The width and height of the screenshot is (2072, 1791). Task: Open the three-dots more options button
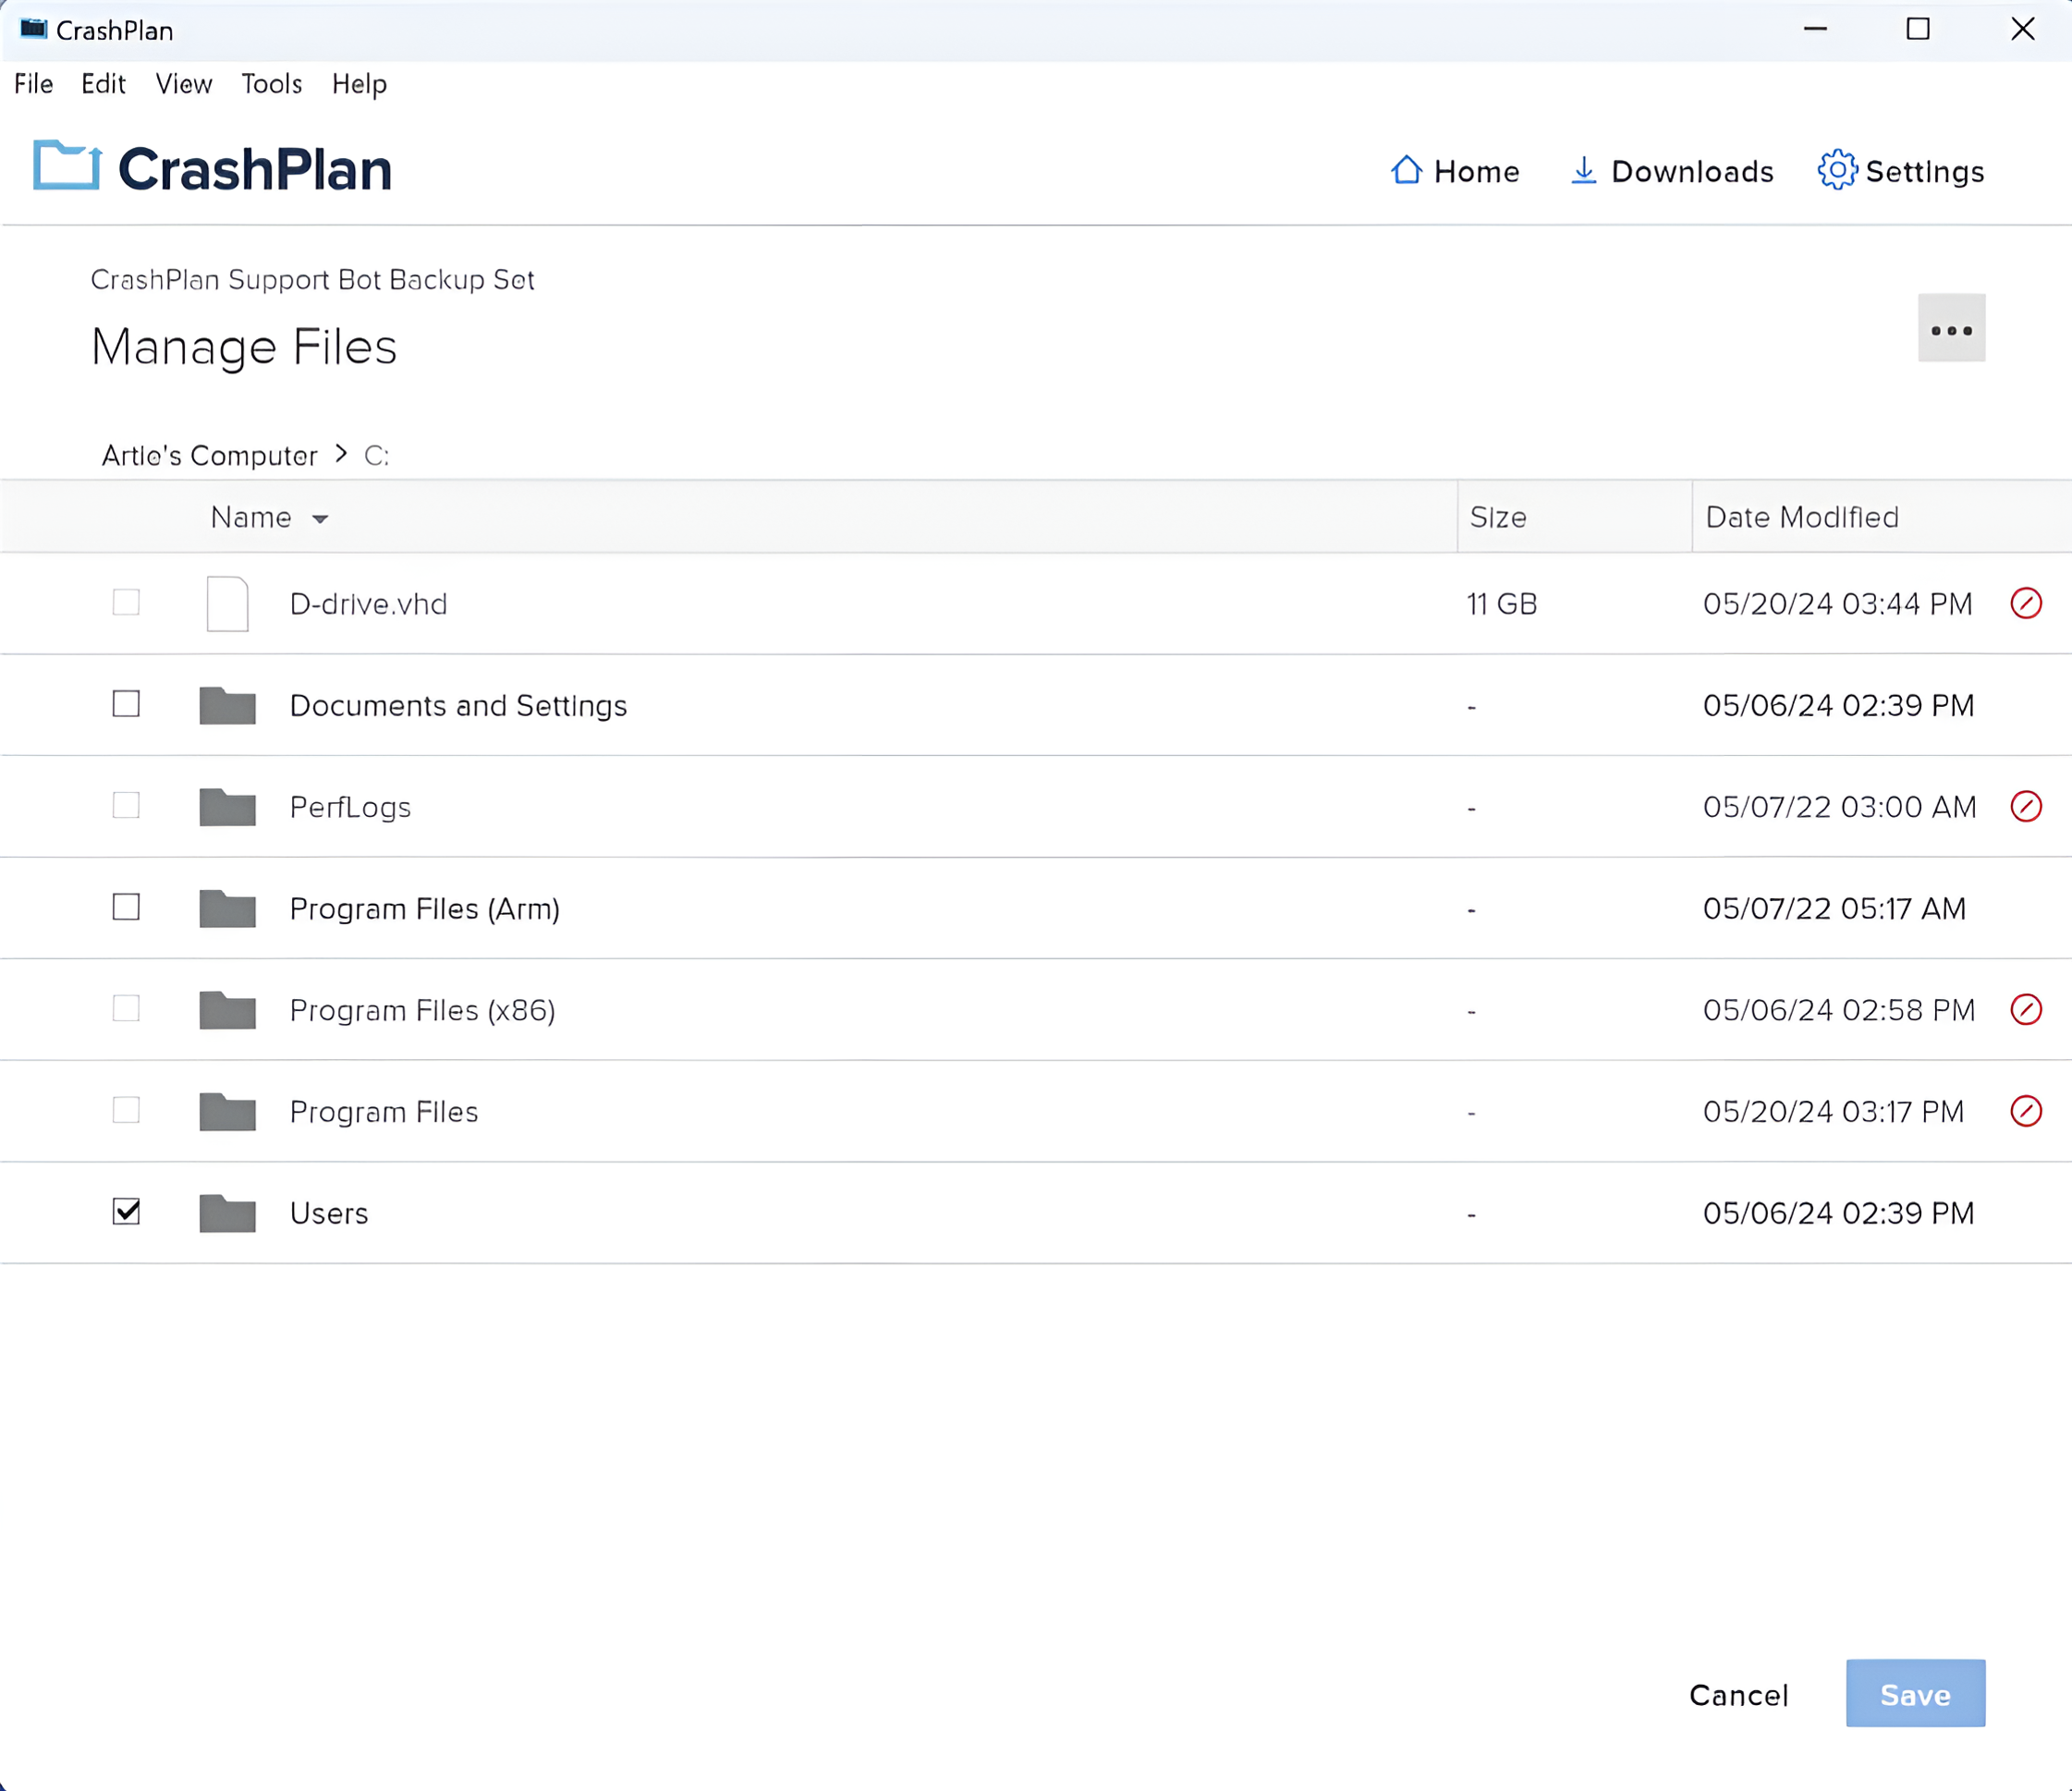1951,328
